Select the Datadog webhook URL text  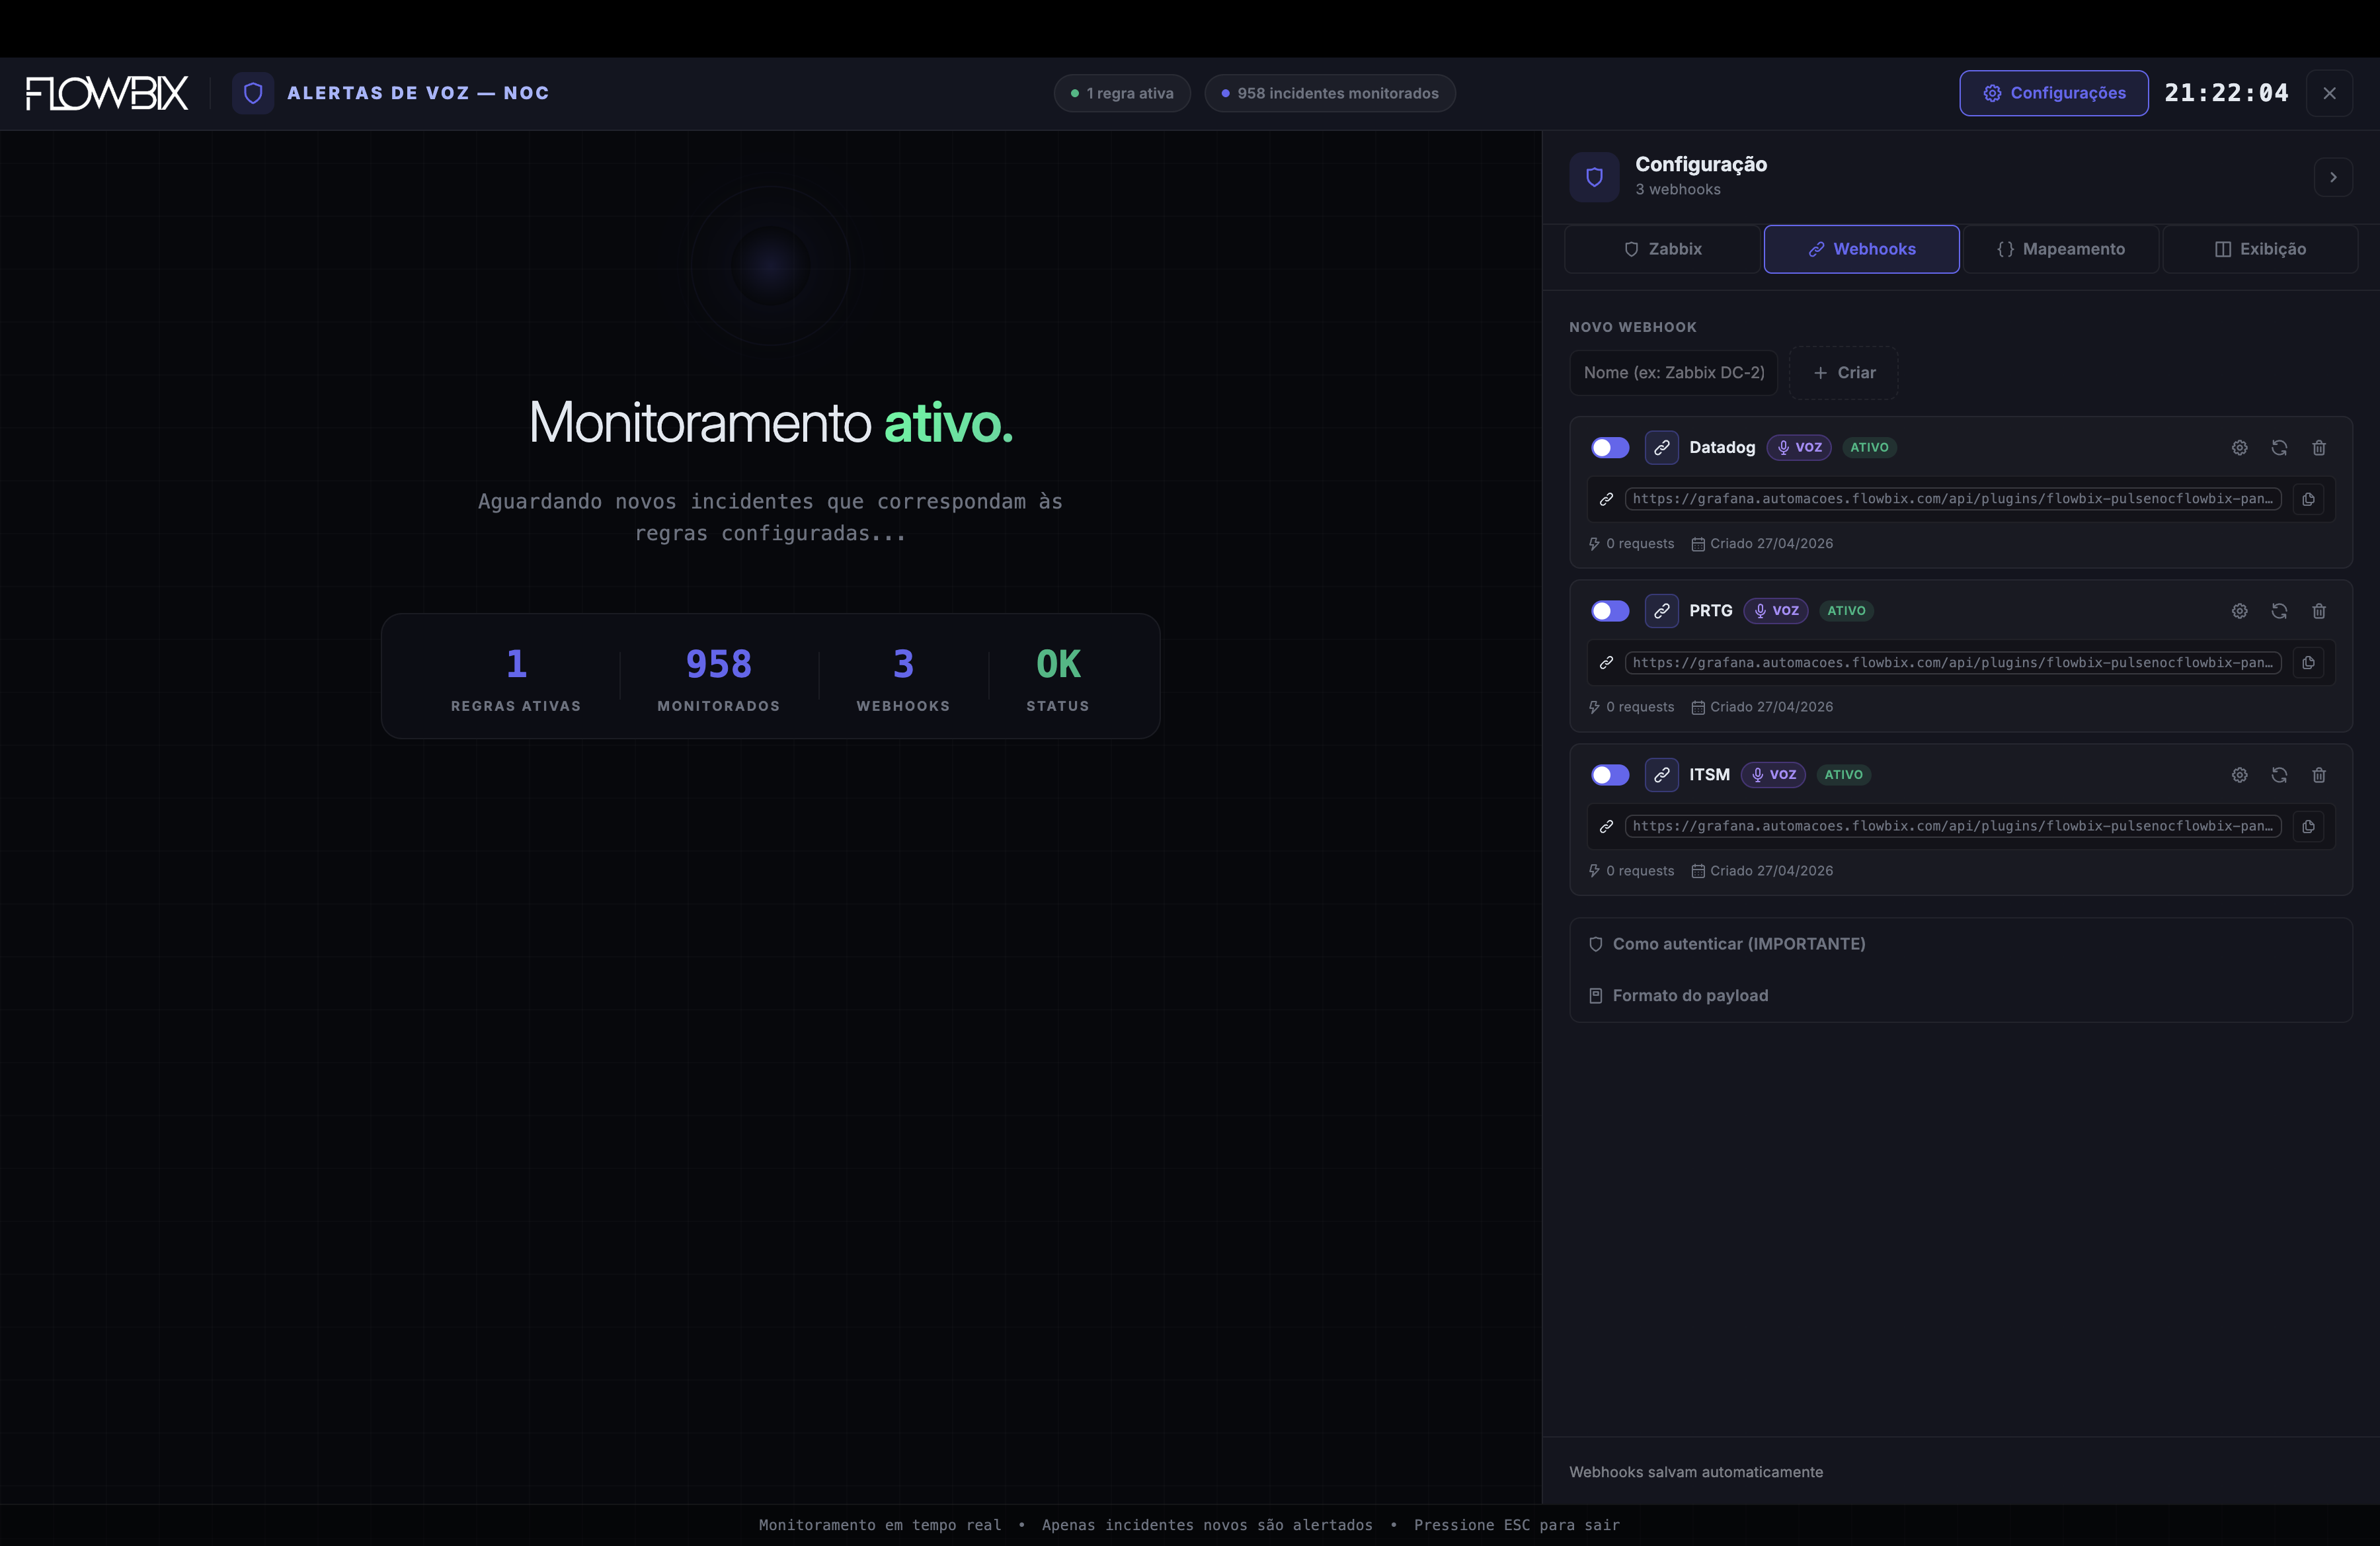click(x=1952, y=499)
